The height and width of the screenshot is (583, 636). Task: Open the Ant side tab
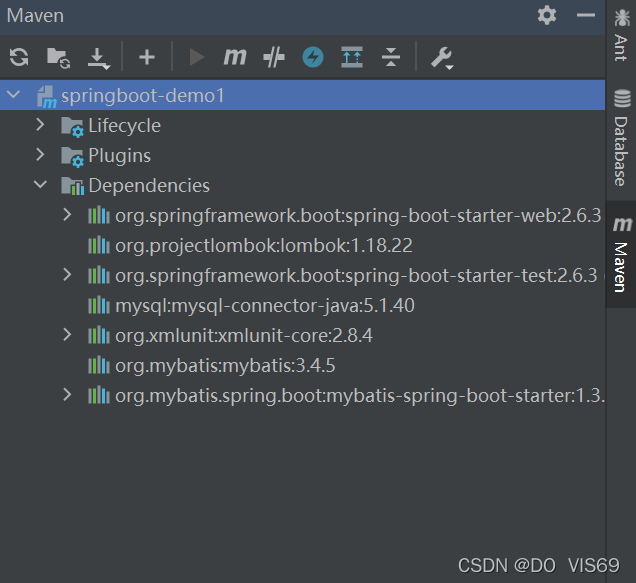click(x=621, y=35)
